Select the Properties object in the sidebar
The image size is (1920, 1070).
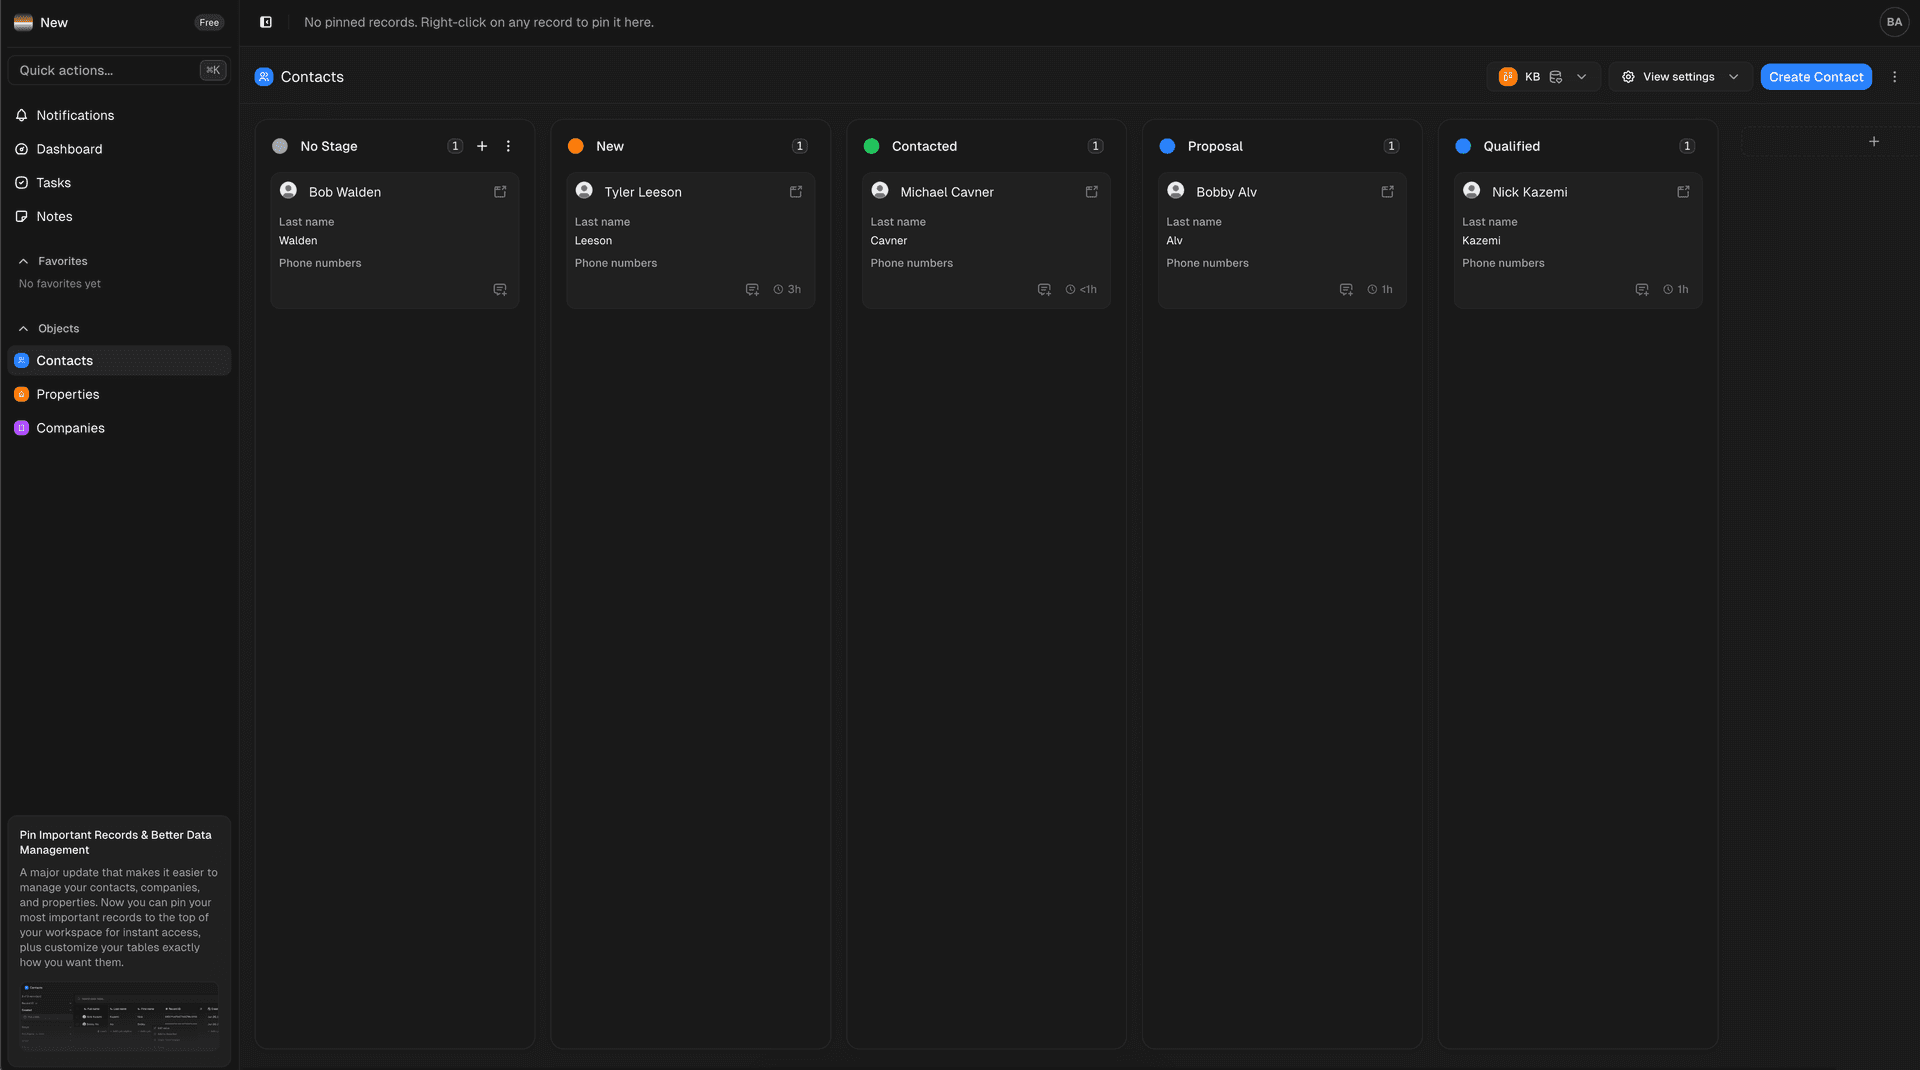pos(67,394)
